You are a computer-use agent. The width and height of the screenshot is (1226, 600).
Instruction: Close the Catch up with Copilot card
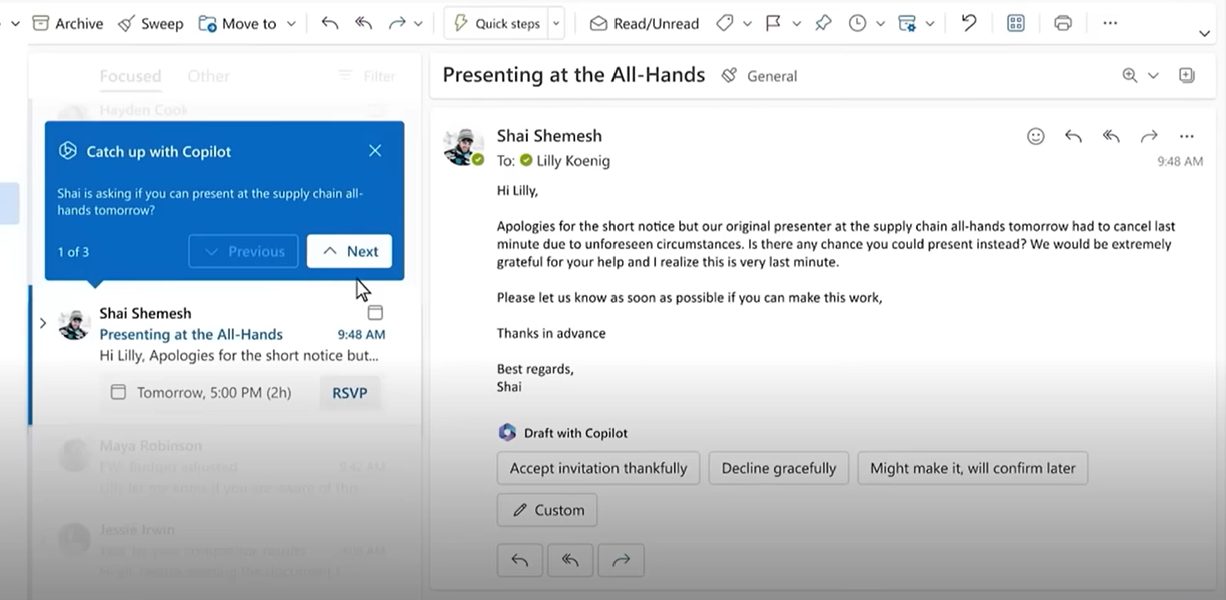(x=375, y=151)
